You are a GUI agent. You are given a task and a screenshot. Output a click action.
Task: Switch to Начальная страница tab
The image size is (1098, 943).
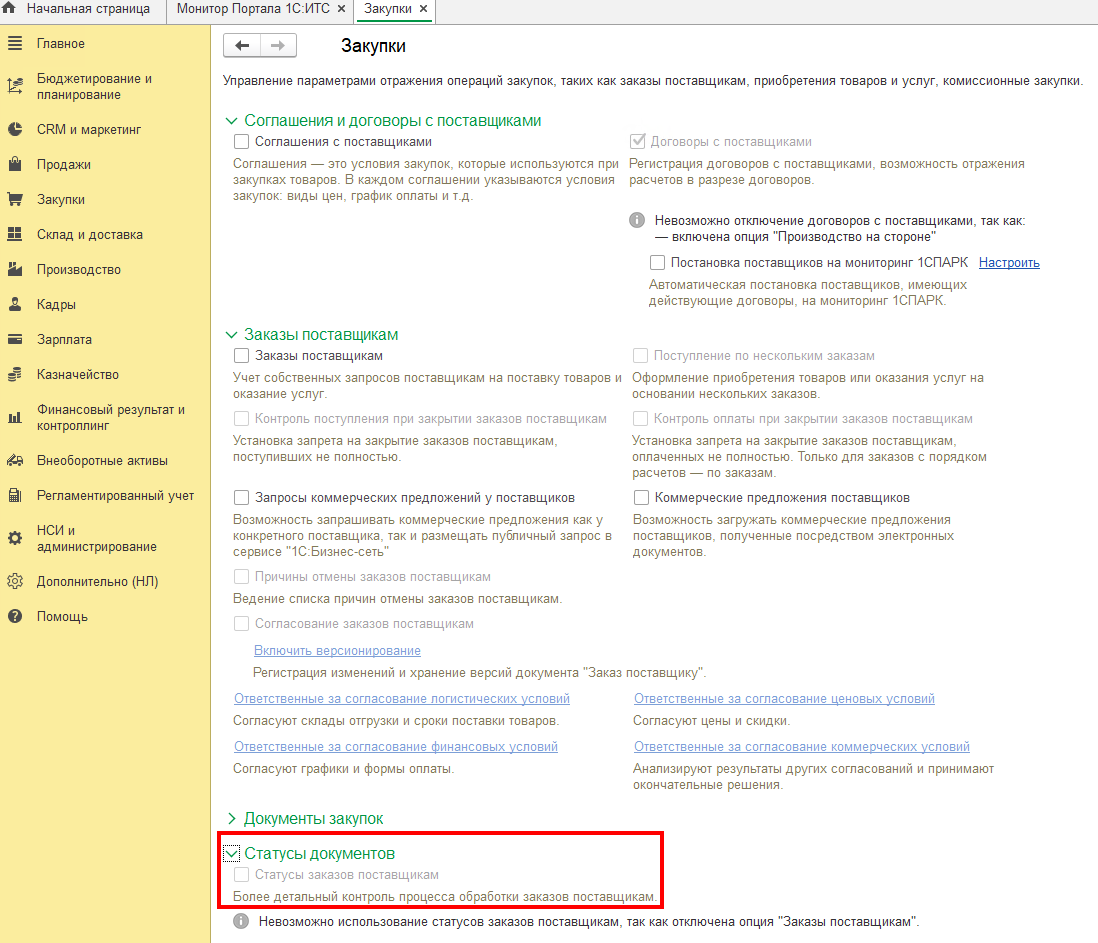pyautogui.click(x=88, y=9)
